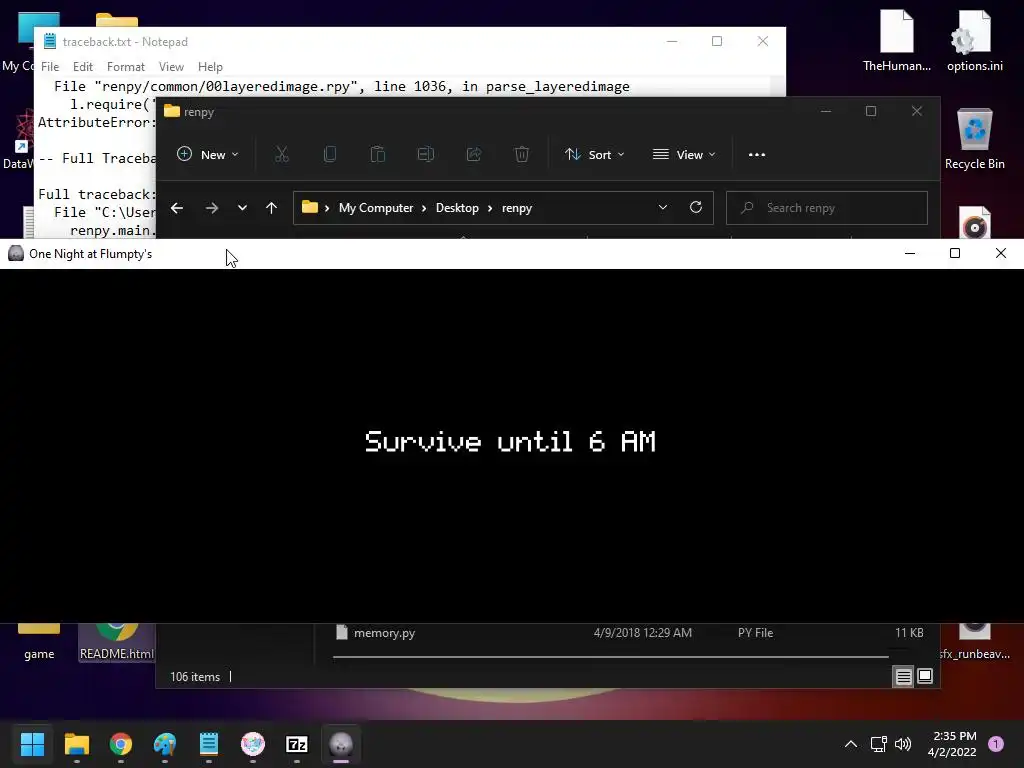This screenshot has width=1024, height=768.
Task: Minimize One Night at Flumpty's window
Action: (x=910, y=253)
